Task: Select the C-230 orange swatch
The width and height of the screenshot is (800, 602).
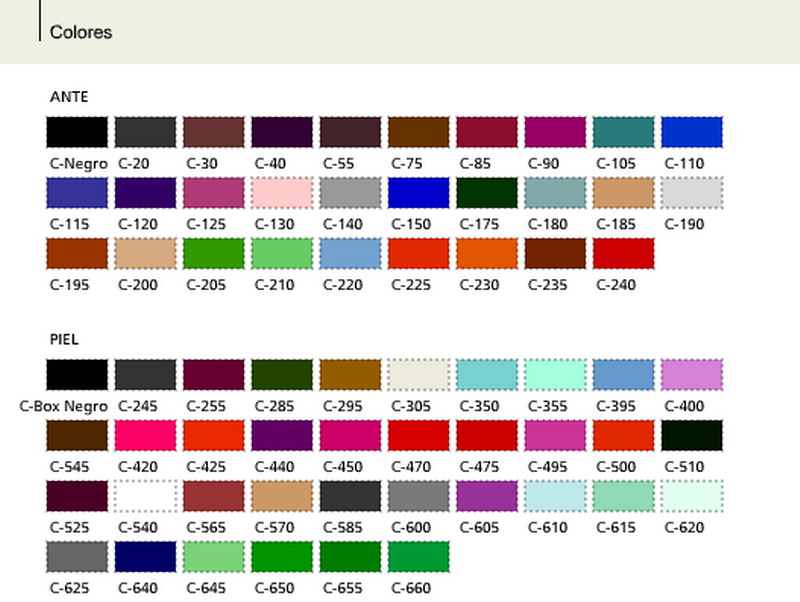Action: coord(487,254)
